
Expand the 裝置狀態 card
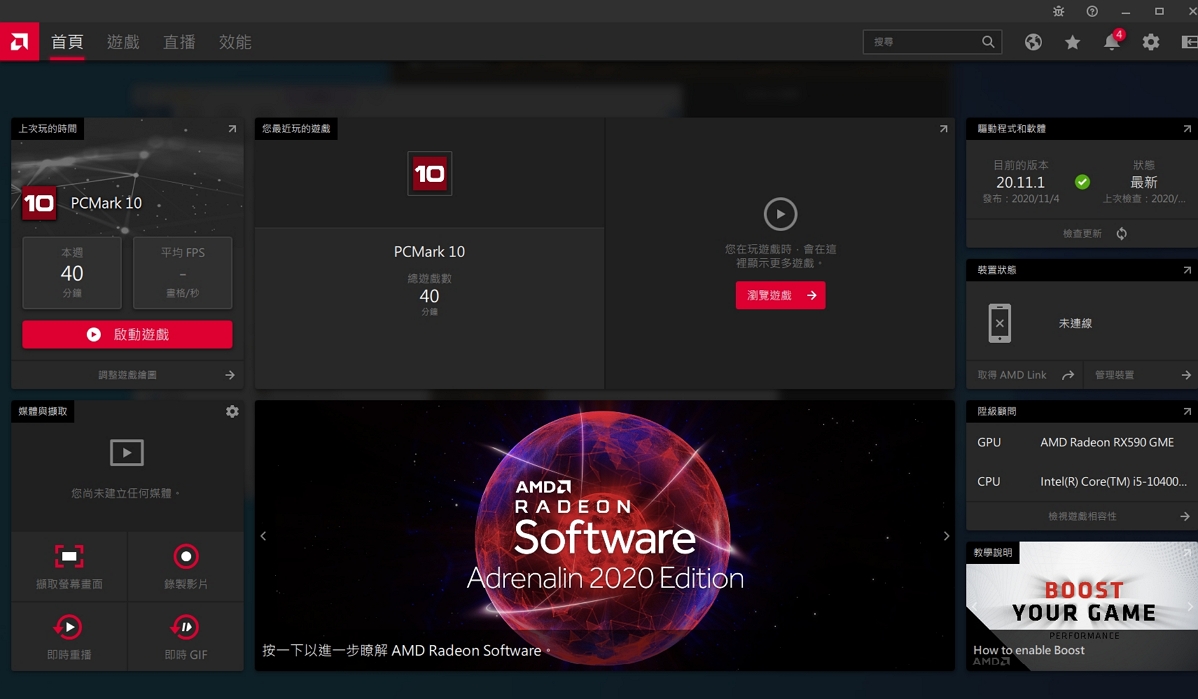tap(1187, 270)
